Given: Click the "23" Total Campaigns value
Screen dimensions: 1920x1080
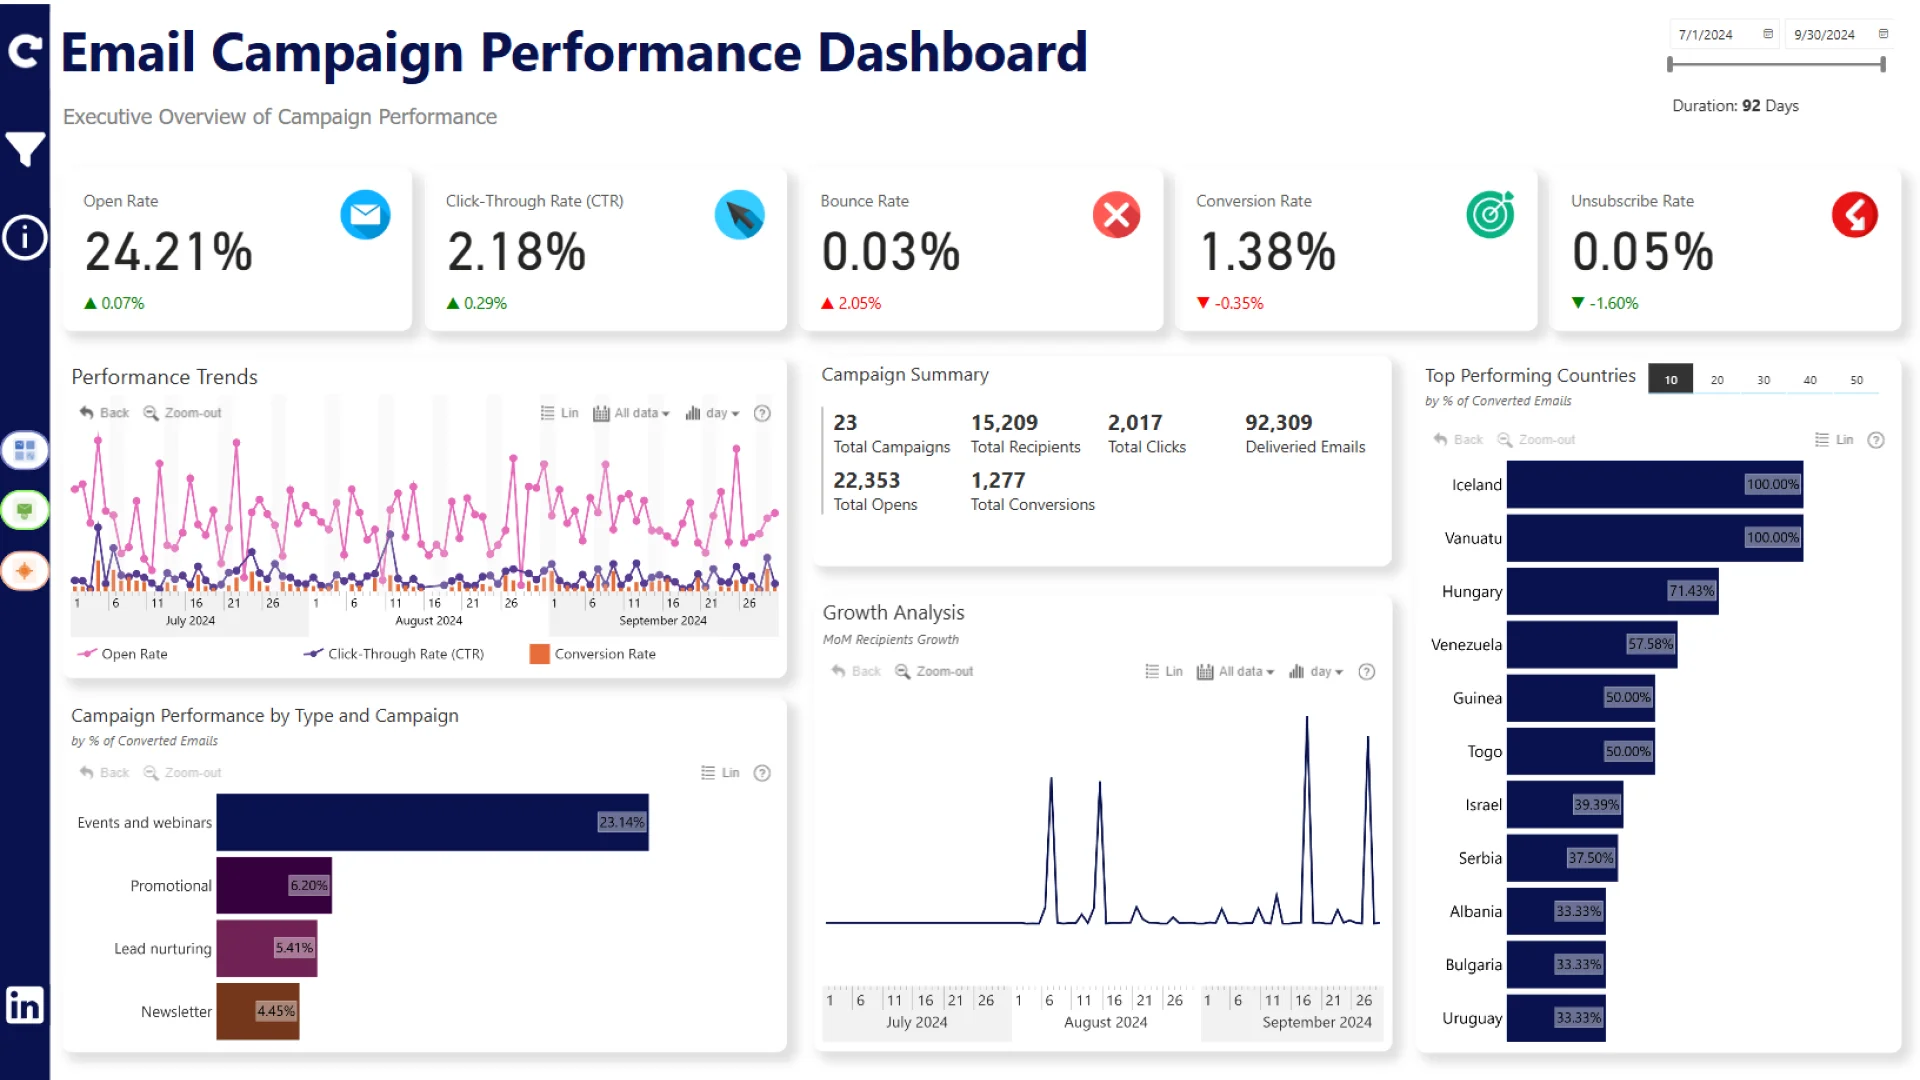Looking at the screenshot, I should [845, 423].
